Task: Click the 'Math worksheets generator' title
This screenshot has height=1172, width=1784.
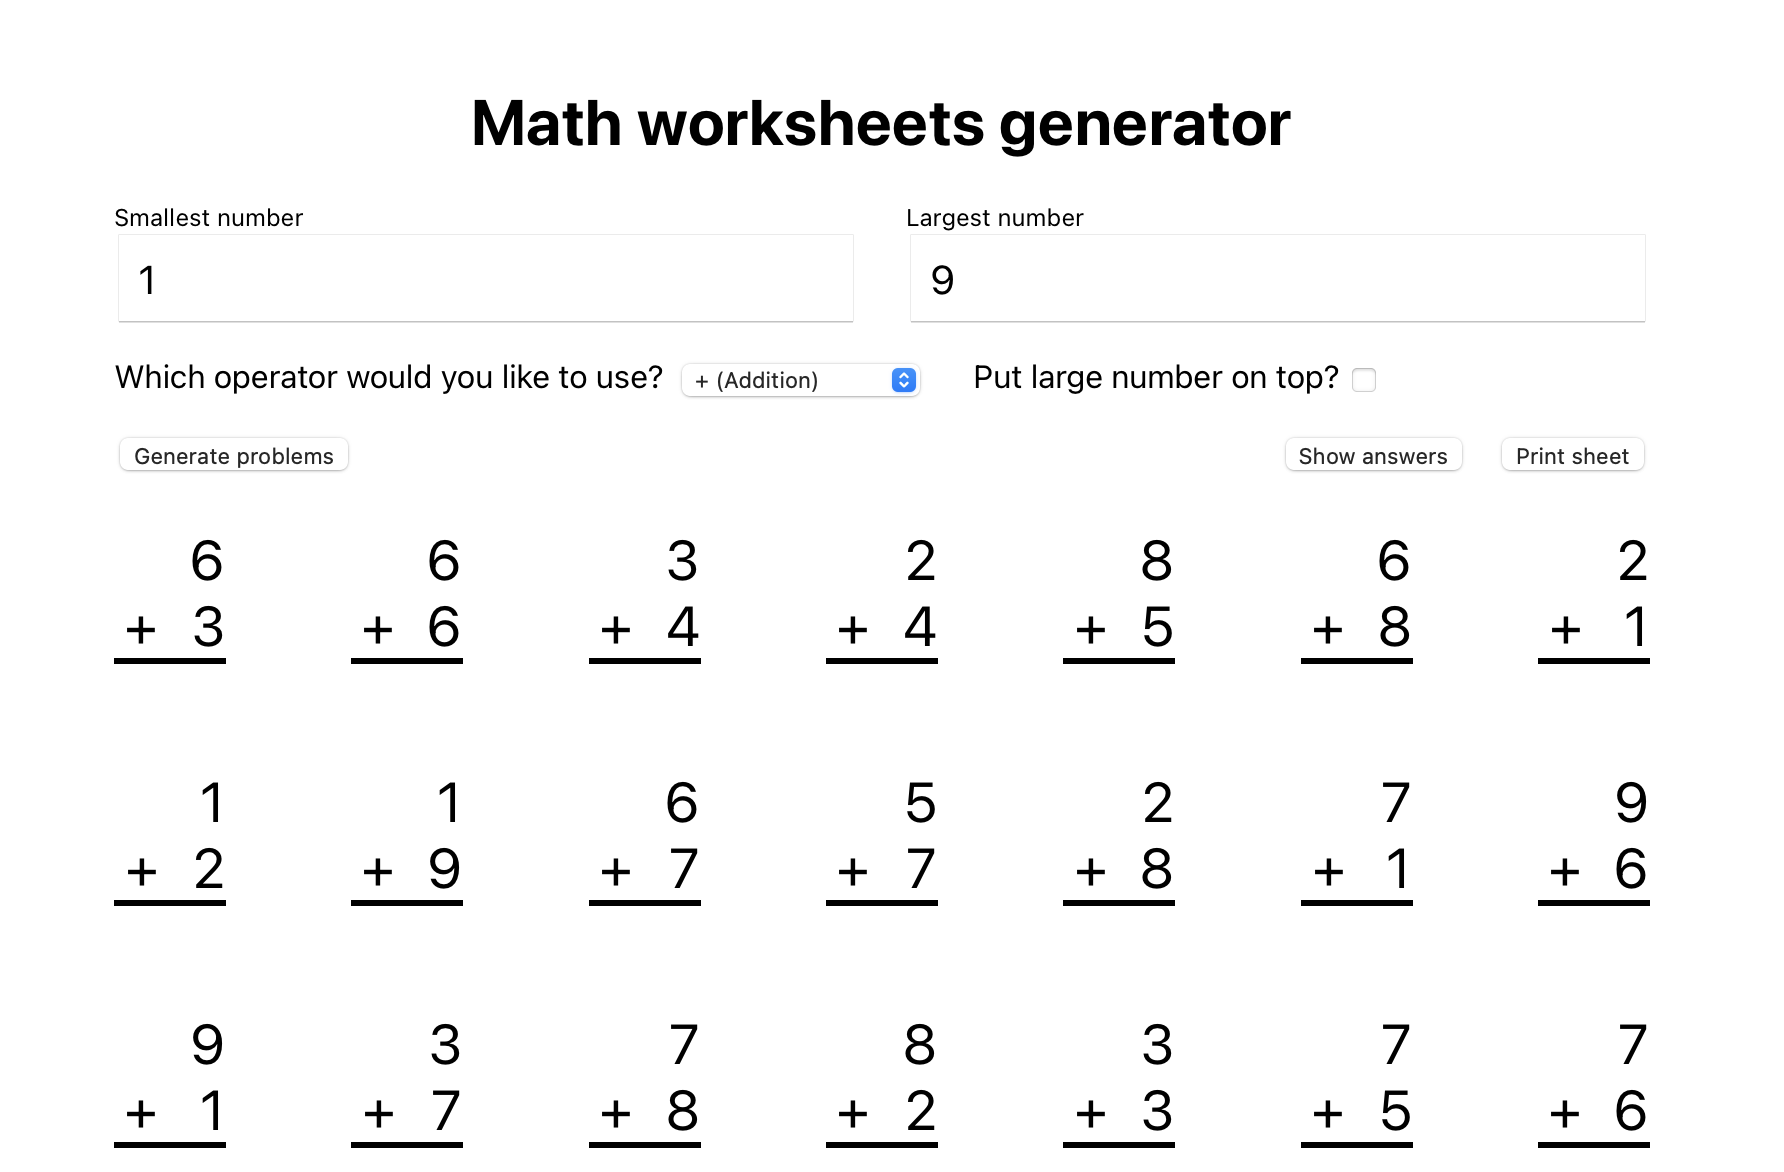Action: tap(880, 122)
